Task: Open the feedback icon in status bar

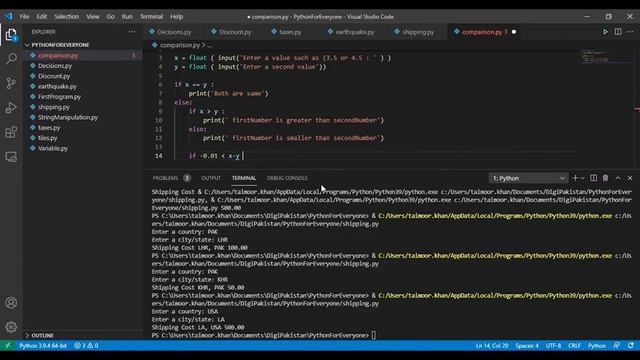Action: tap(616, 345)
